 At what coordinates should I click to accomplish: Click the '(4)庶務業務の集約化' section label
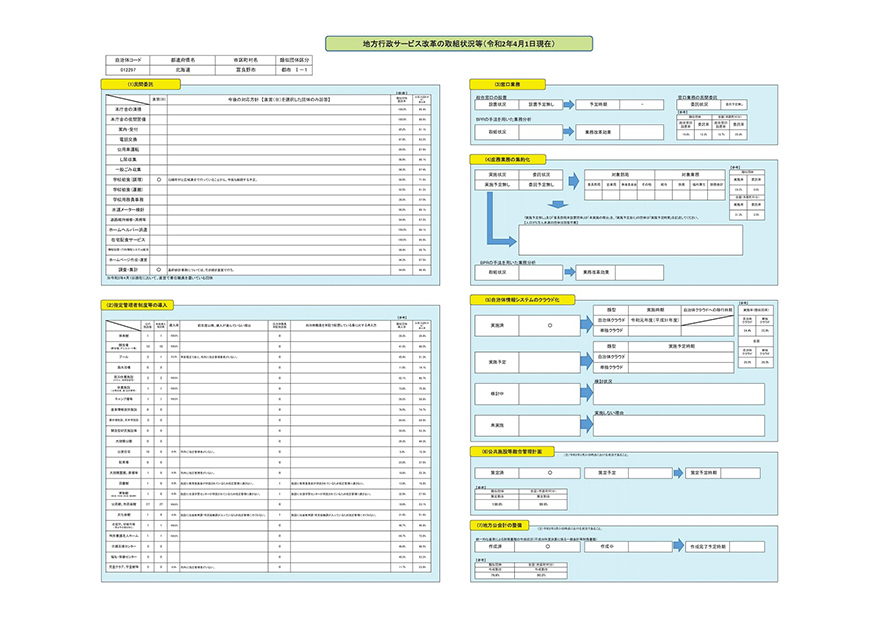click(508, 159)
